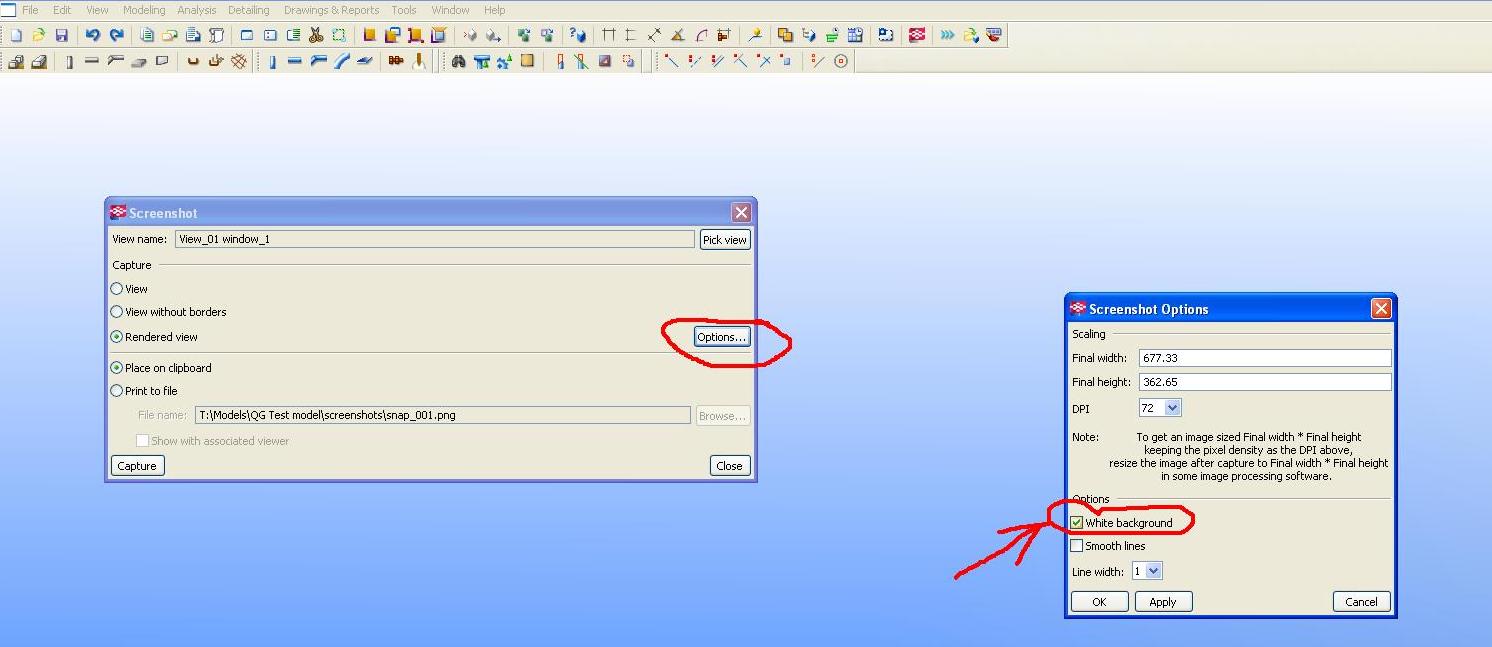Click the calendar with clock toolbar icon
The height and width of the screenshot is (647, 1492).
(855, 35)
